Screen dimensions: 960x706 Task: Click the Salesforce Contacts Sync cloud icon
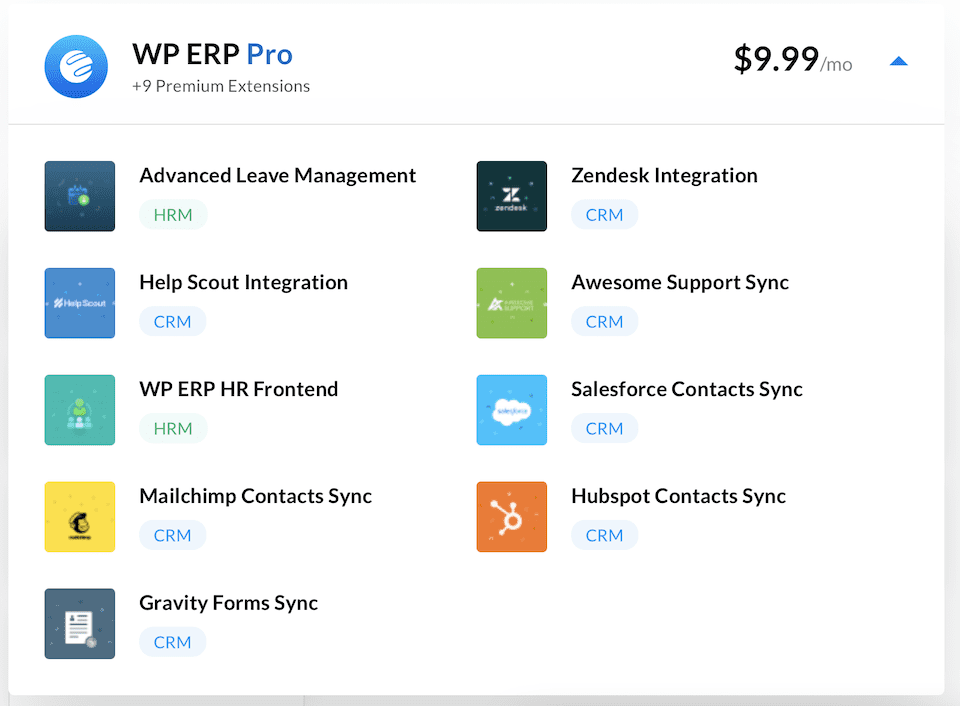[x=511, y=410]
